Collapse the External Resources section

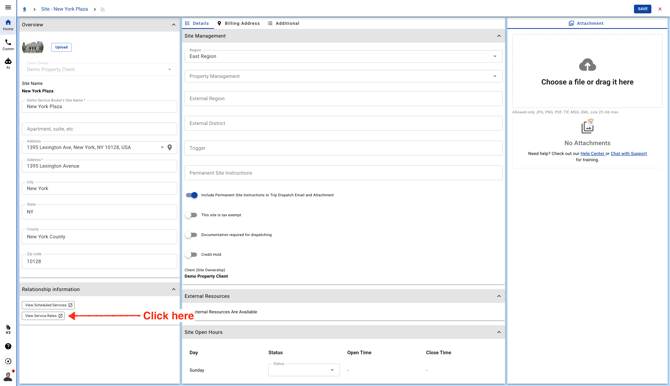click(499, 296)
